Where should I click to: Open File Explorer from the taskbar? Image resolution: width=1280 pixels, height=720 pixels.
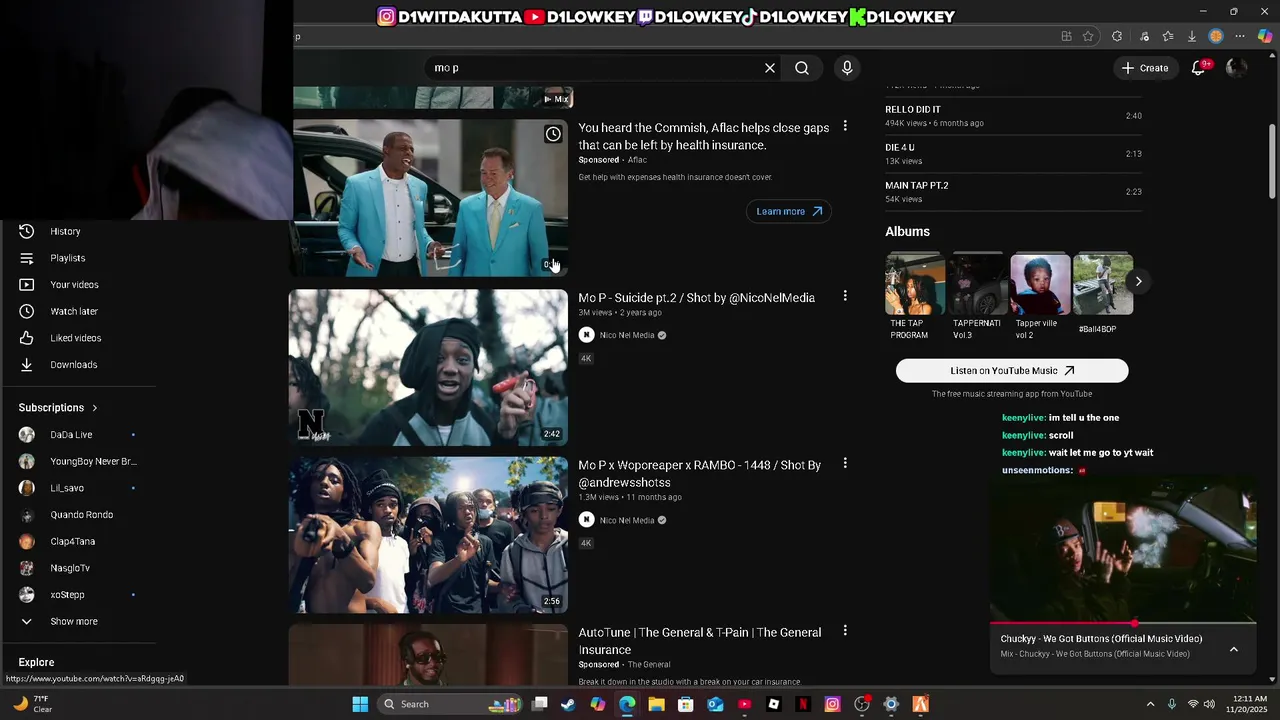[x=656, y=704]
